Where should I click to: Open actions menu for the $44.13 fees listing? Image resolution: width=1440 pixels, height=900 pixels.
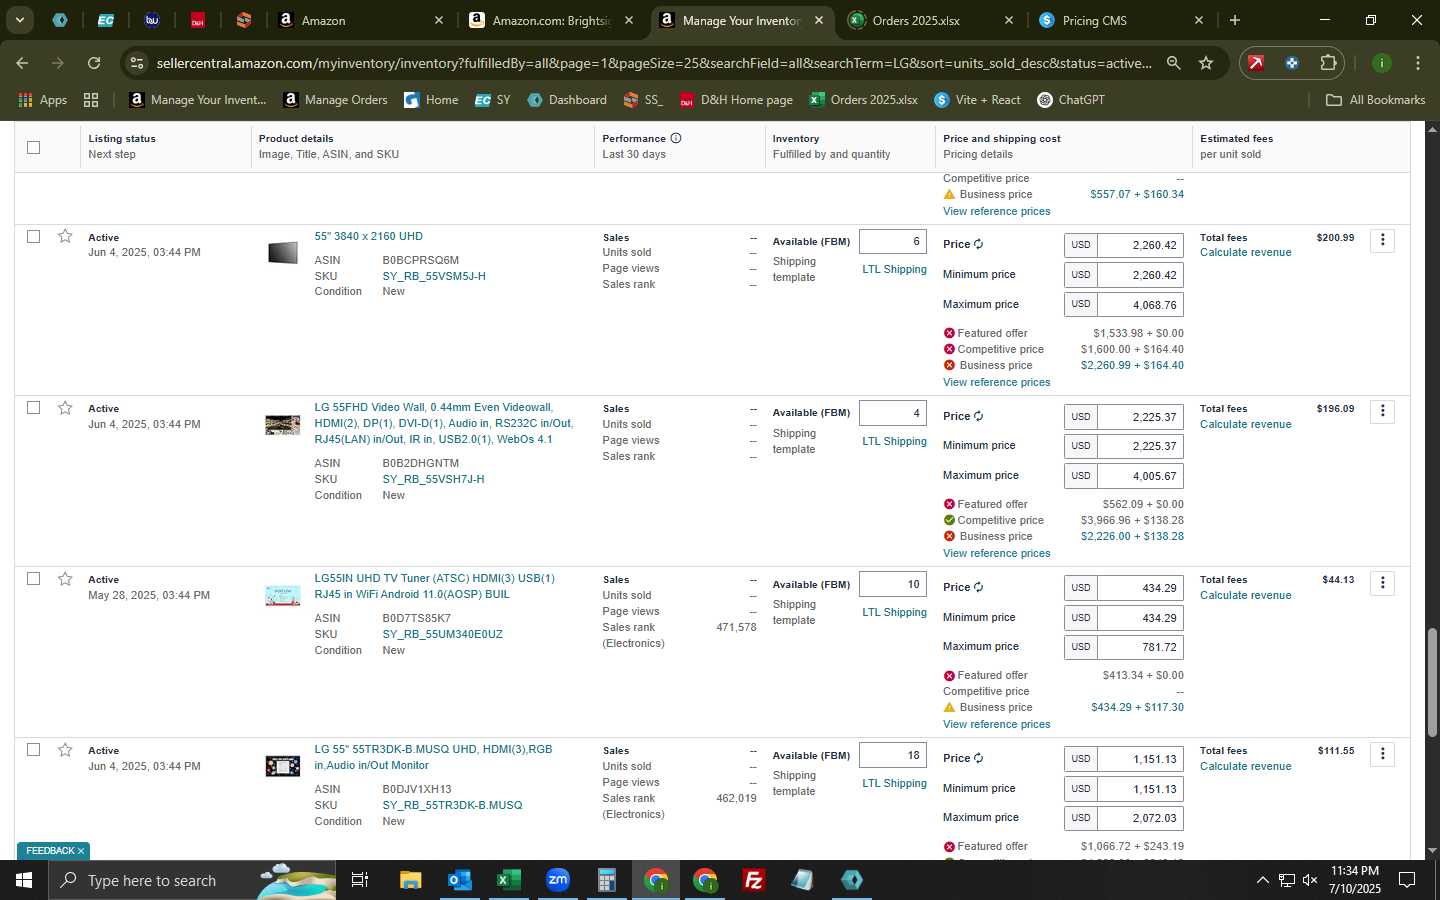click(1383, 582)
